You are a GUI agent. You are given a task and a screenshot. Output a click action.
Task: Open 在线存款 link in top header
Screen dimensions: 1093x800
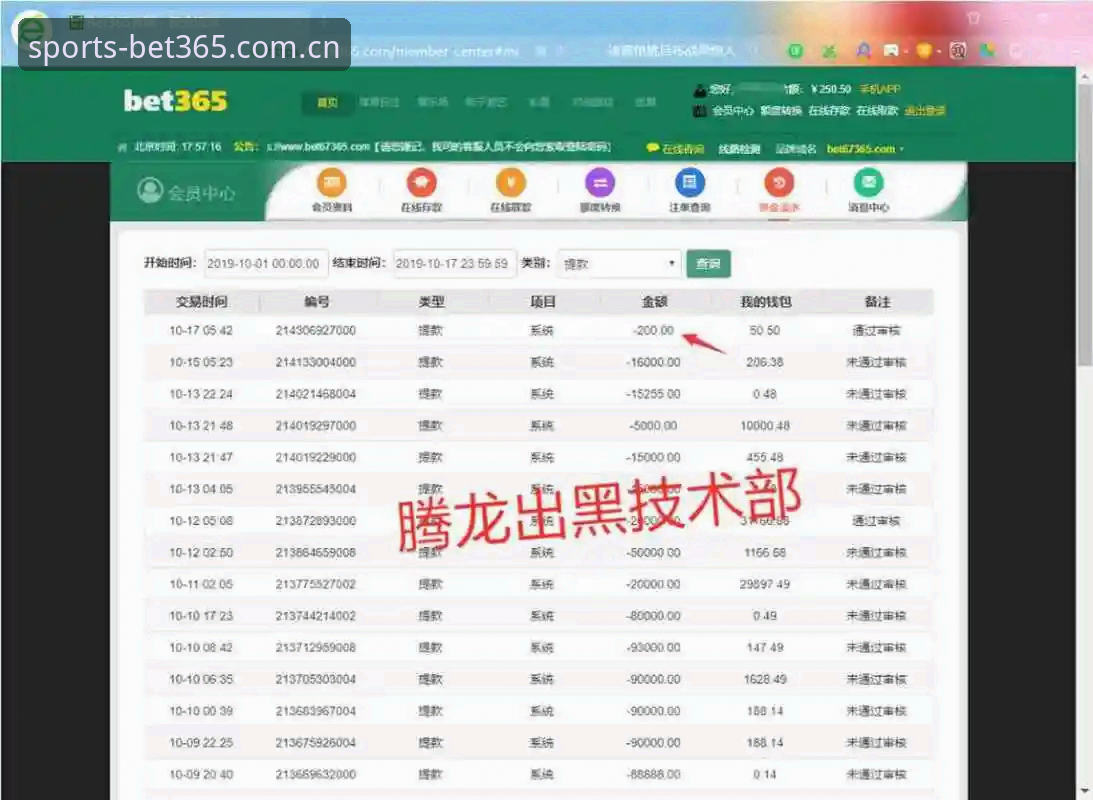(x=829, y=110)
